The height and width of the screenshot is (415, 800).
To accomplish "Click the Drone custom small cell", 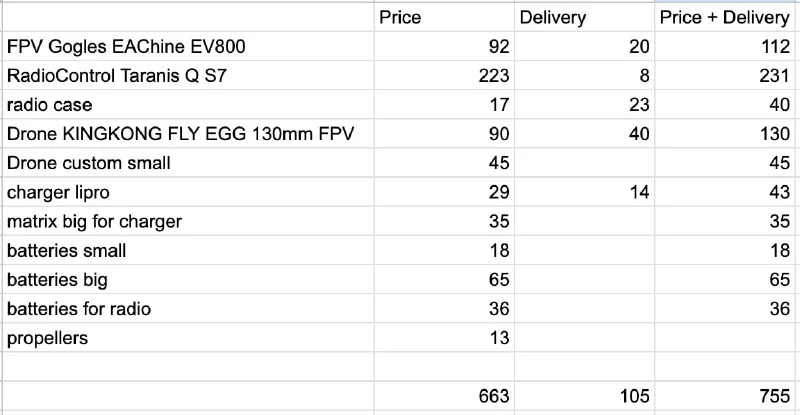I will point(188,163).
